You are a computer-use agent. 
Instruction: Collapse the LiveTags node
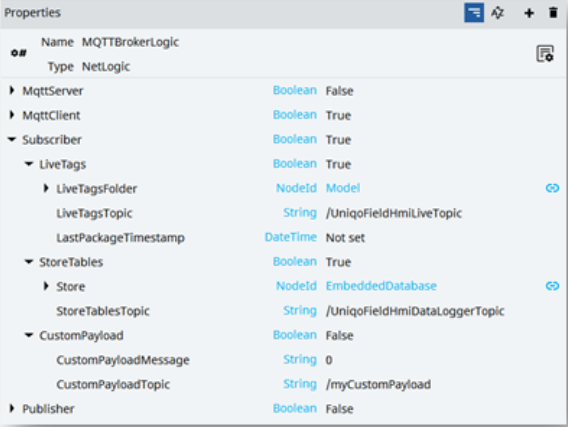tap(29, 164)
